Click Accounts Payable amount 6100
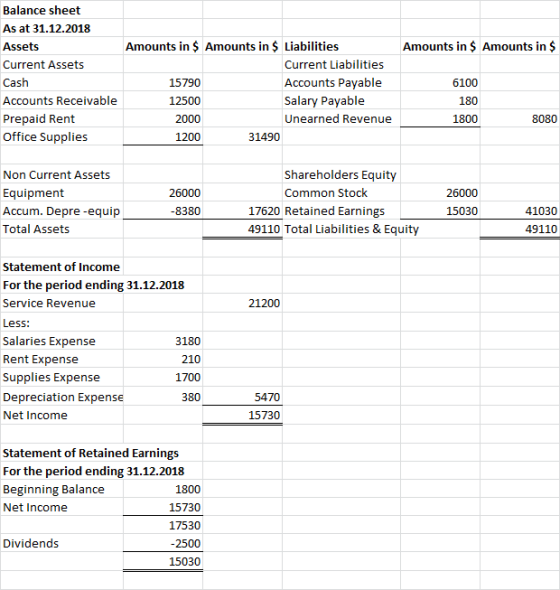Viewport: 560px width, 590px height. [465, 82]
